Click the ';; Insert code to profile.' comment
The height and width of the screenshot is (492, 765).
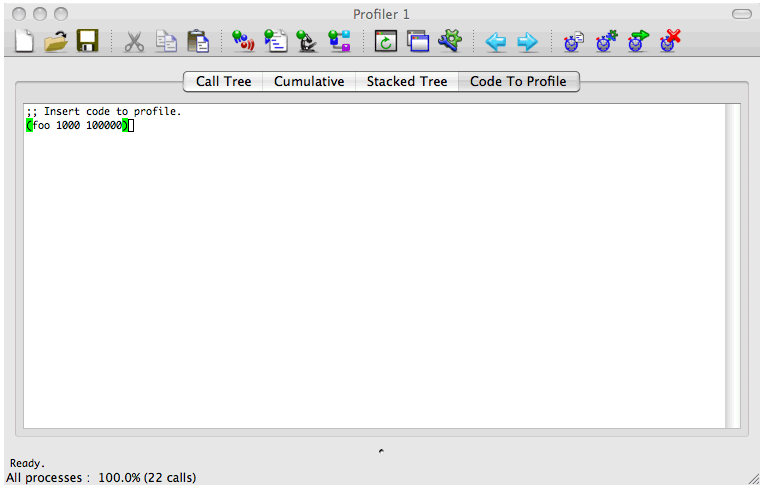coord(104,111)
